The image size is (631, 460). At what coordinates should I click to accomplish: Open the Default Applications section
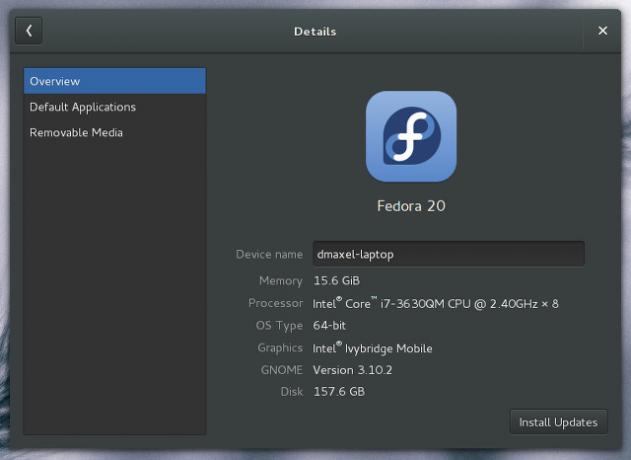pos(115,107)
